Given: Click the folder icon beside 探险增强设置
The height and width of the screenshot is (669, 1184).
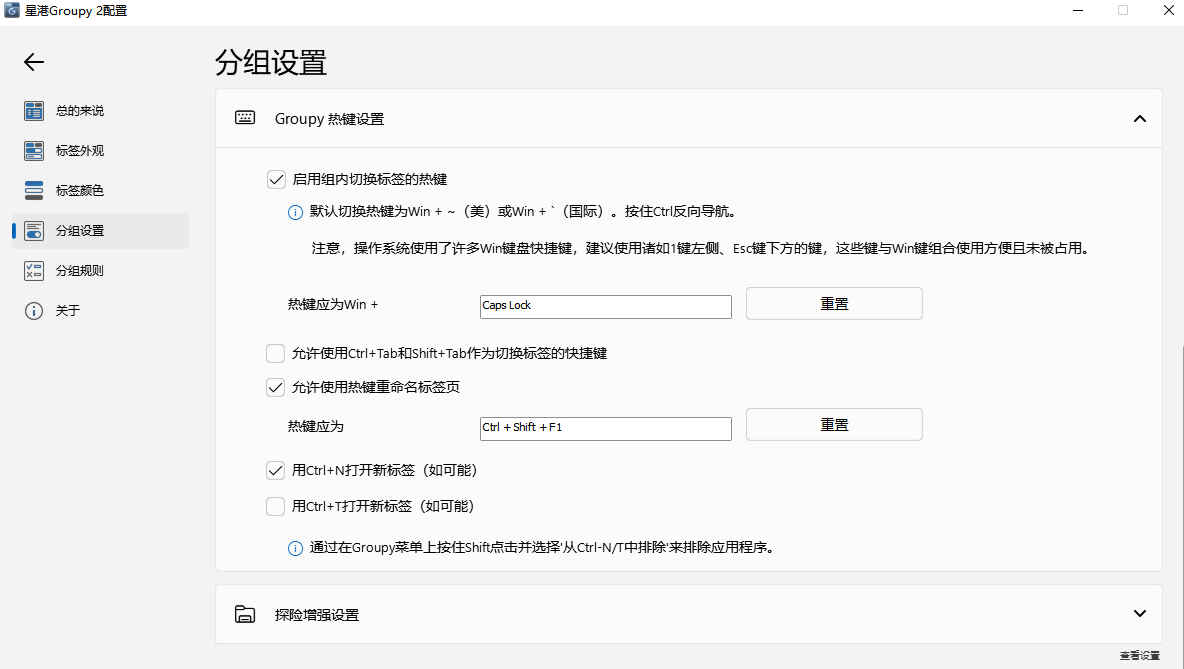Looking at the screenshot, I should point(245,614).
